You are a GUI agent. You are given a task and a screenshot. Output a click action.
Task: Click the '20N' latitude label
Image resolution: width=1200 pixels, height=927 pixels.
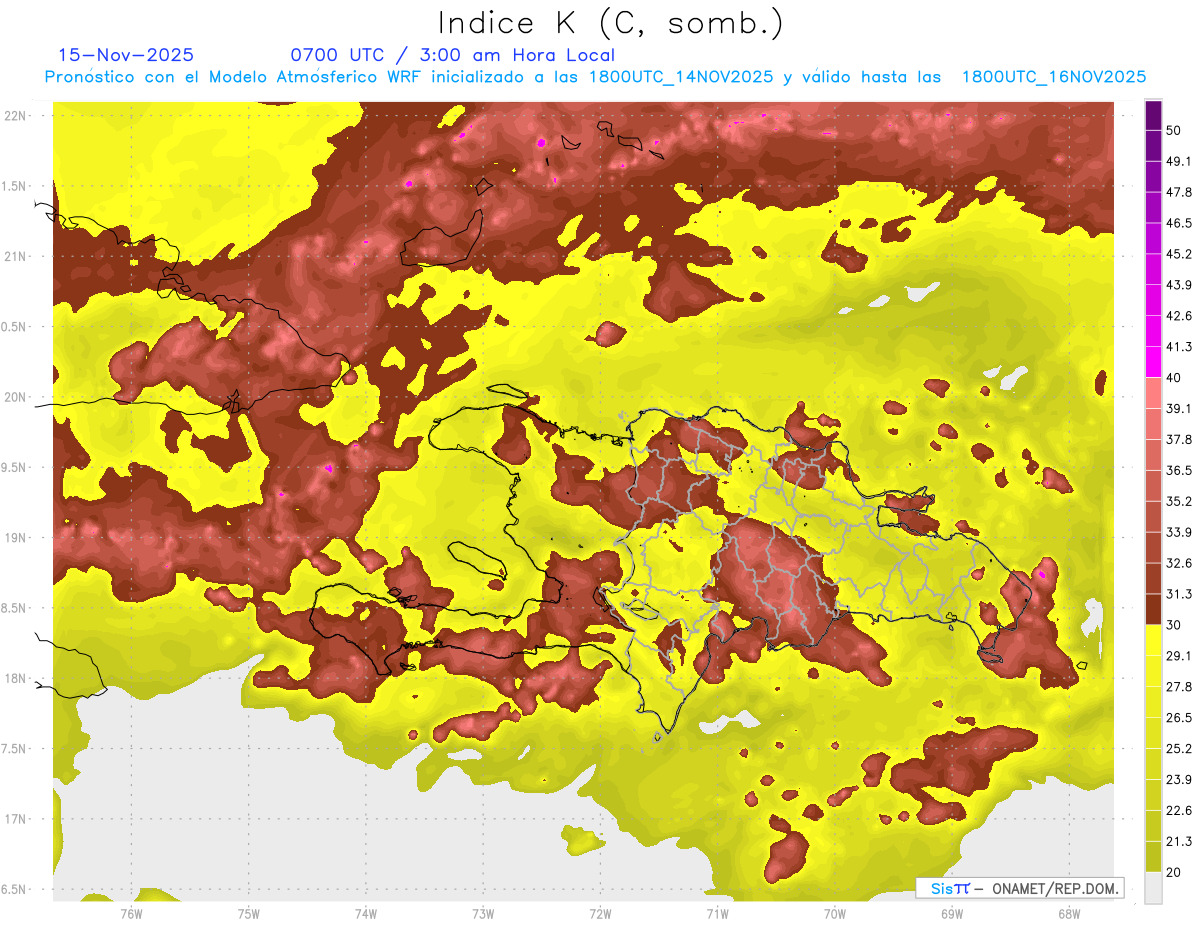pyautogui.click(x=17, y=397)
